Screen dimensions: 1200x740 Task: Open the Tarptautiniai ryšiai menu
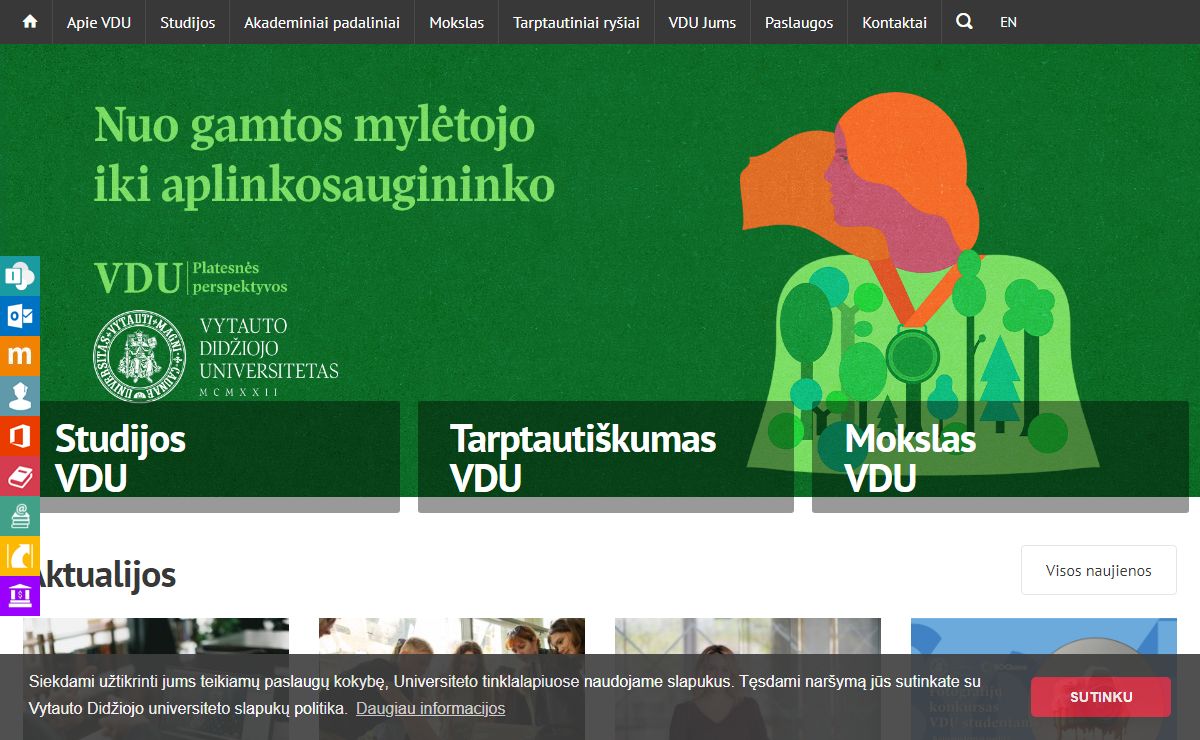click(x=576, y=22)
